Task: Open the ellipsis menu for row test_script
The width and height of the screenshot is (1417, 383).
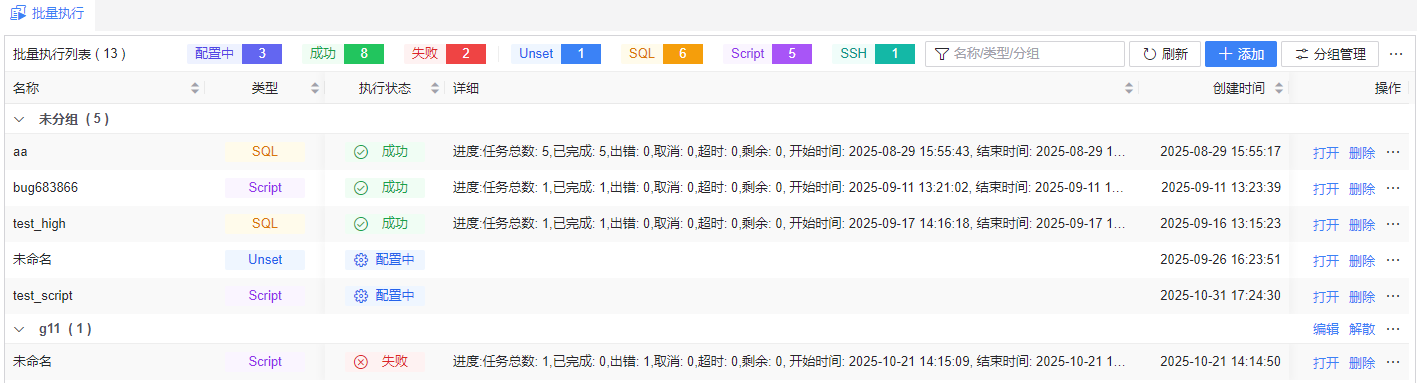Action: pyautogui.click(x=1393, y=296)
